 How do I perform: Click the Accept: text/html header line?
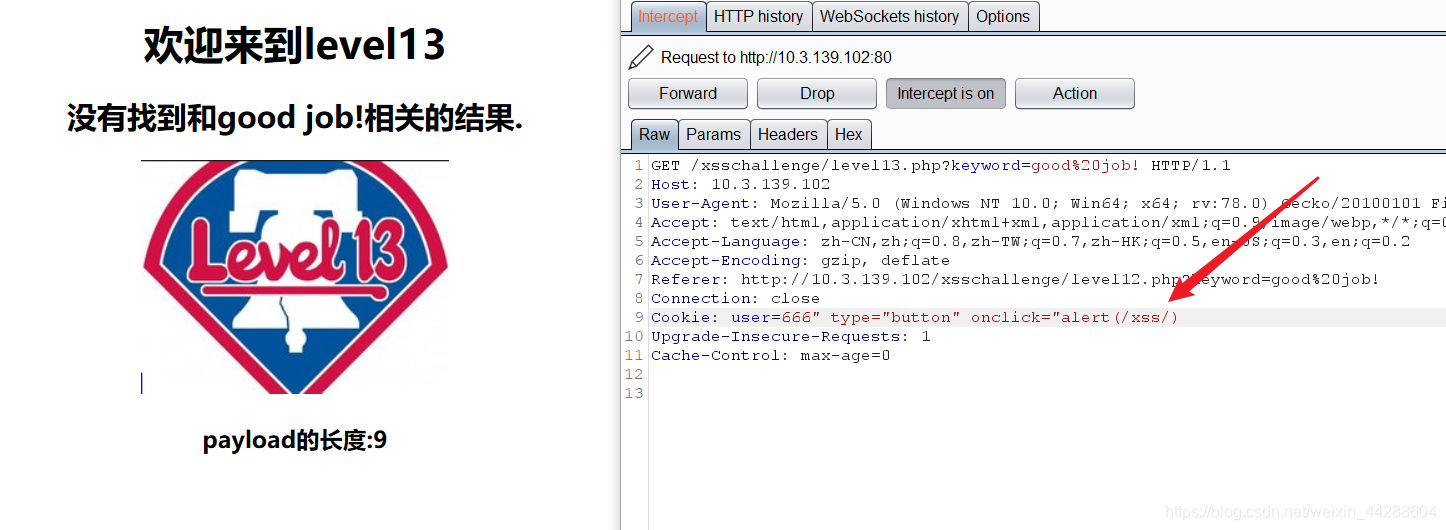click(1047, 222)
